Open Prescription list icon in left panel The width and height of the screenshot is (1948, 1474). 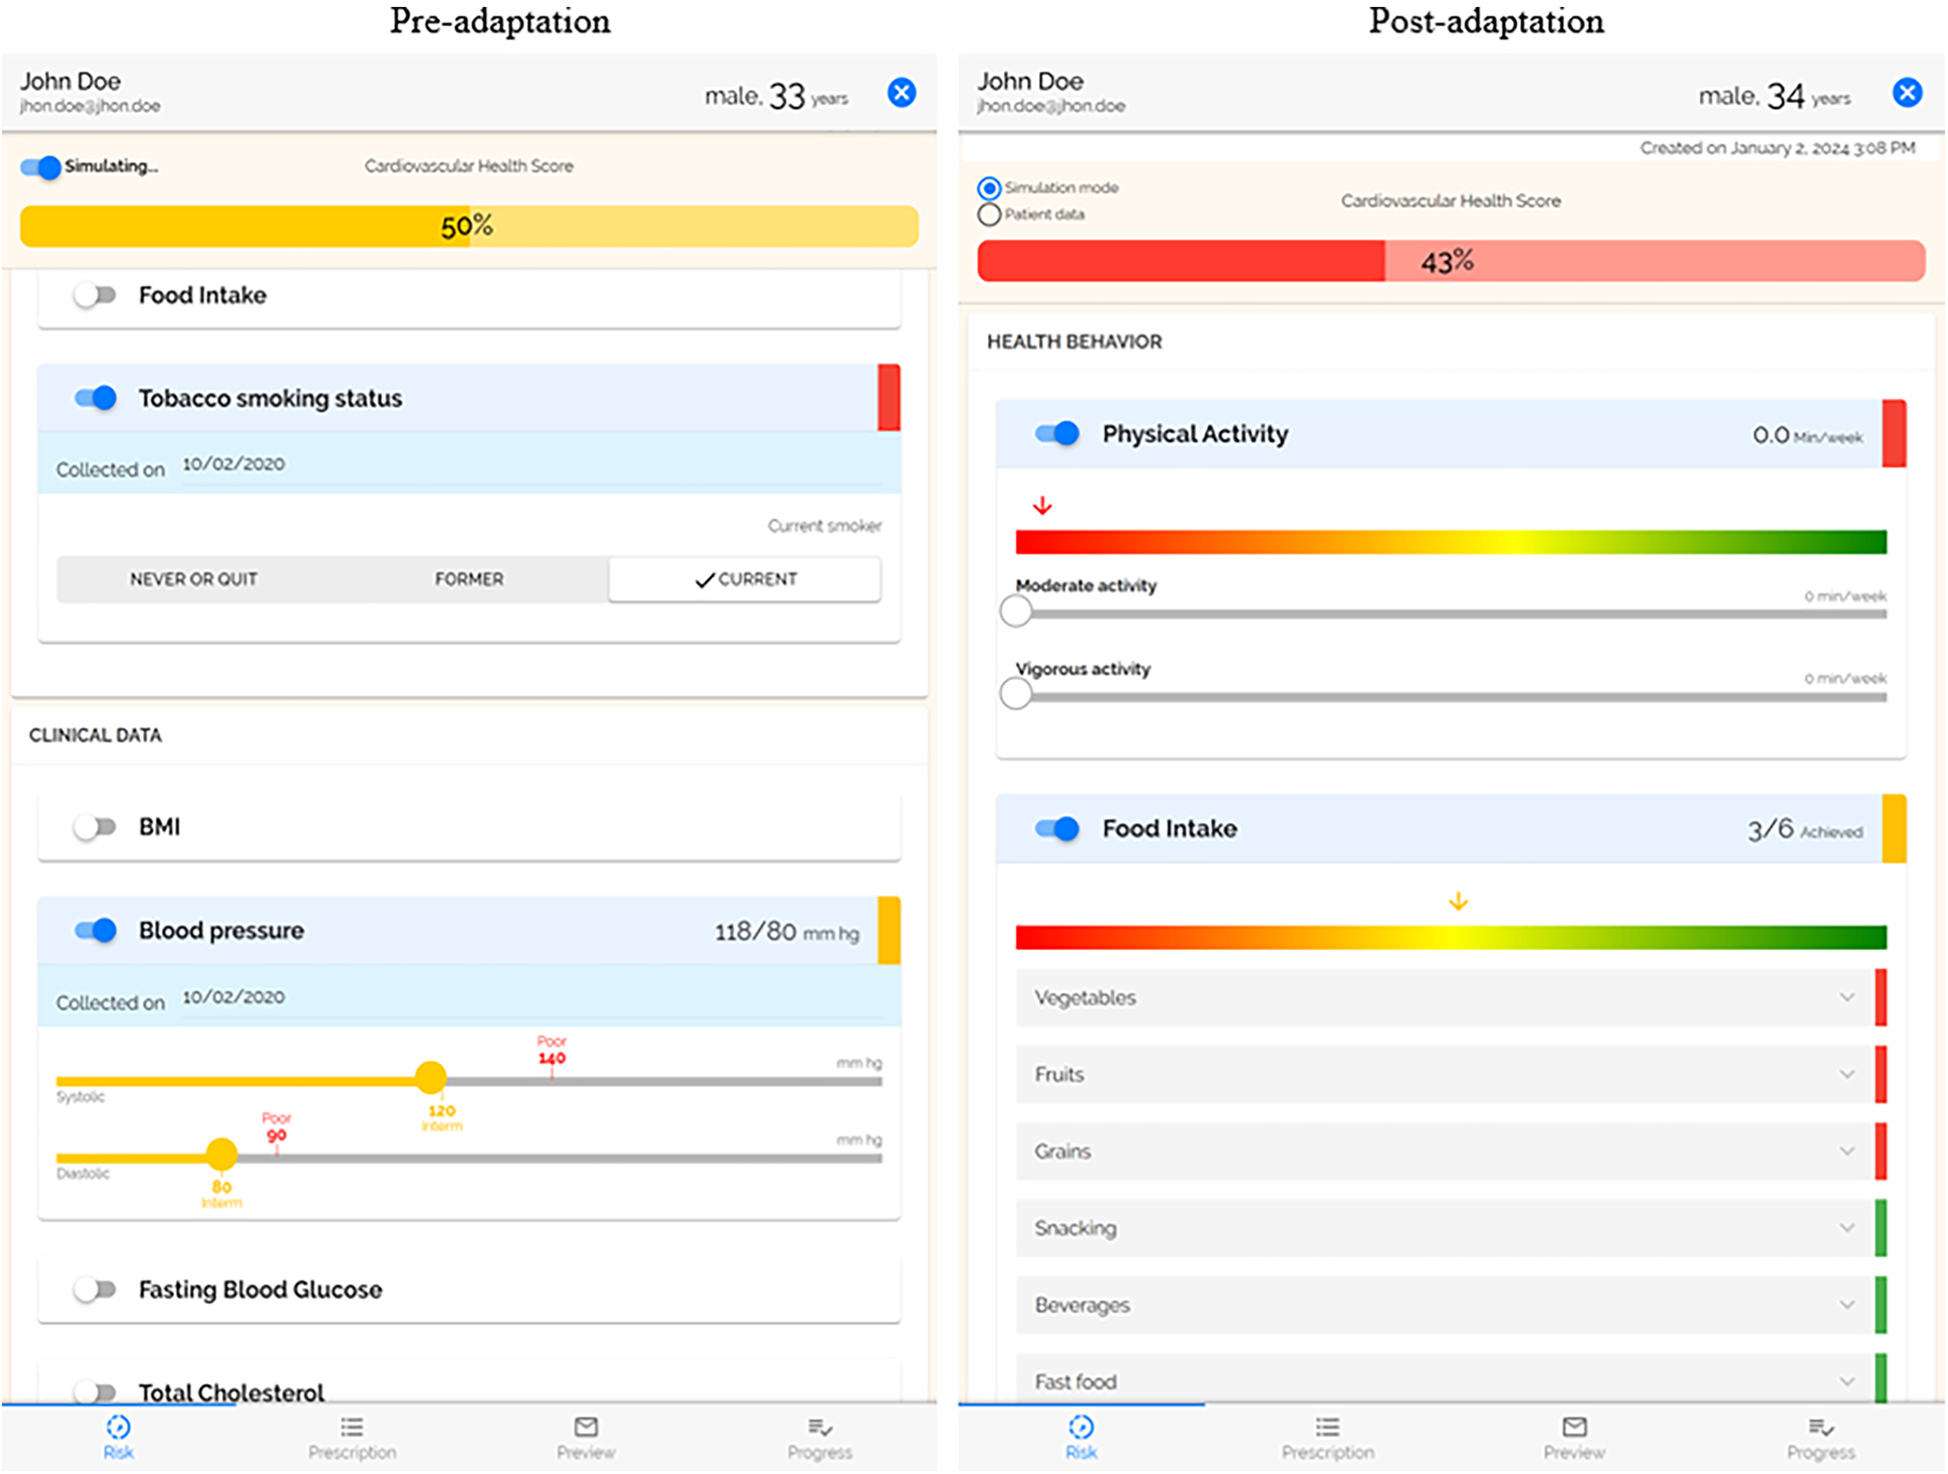352,1427
